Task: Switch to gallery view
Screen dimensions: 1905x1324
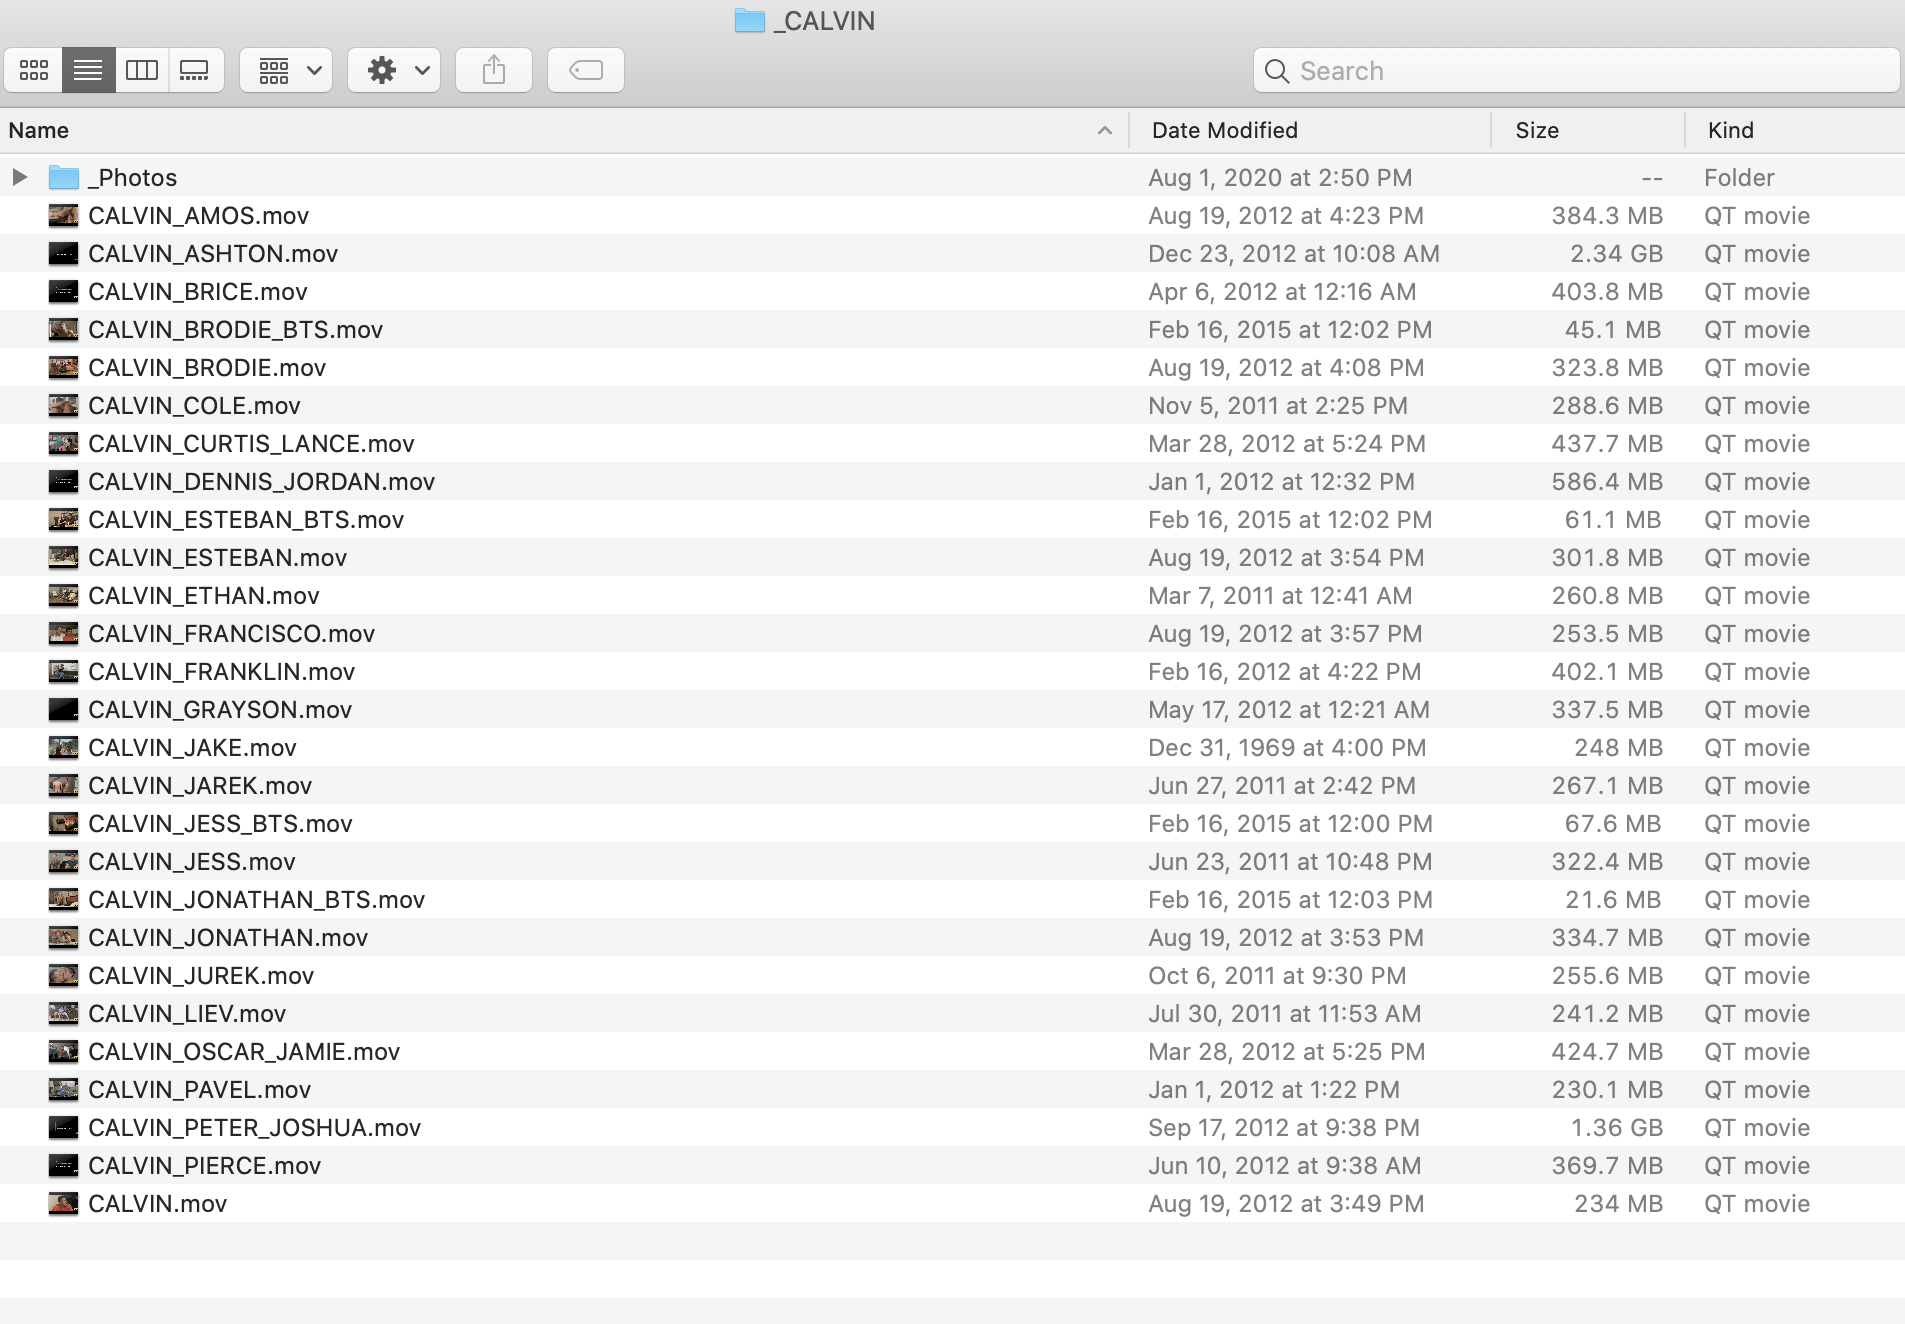Action: coord(195,70)
